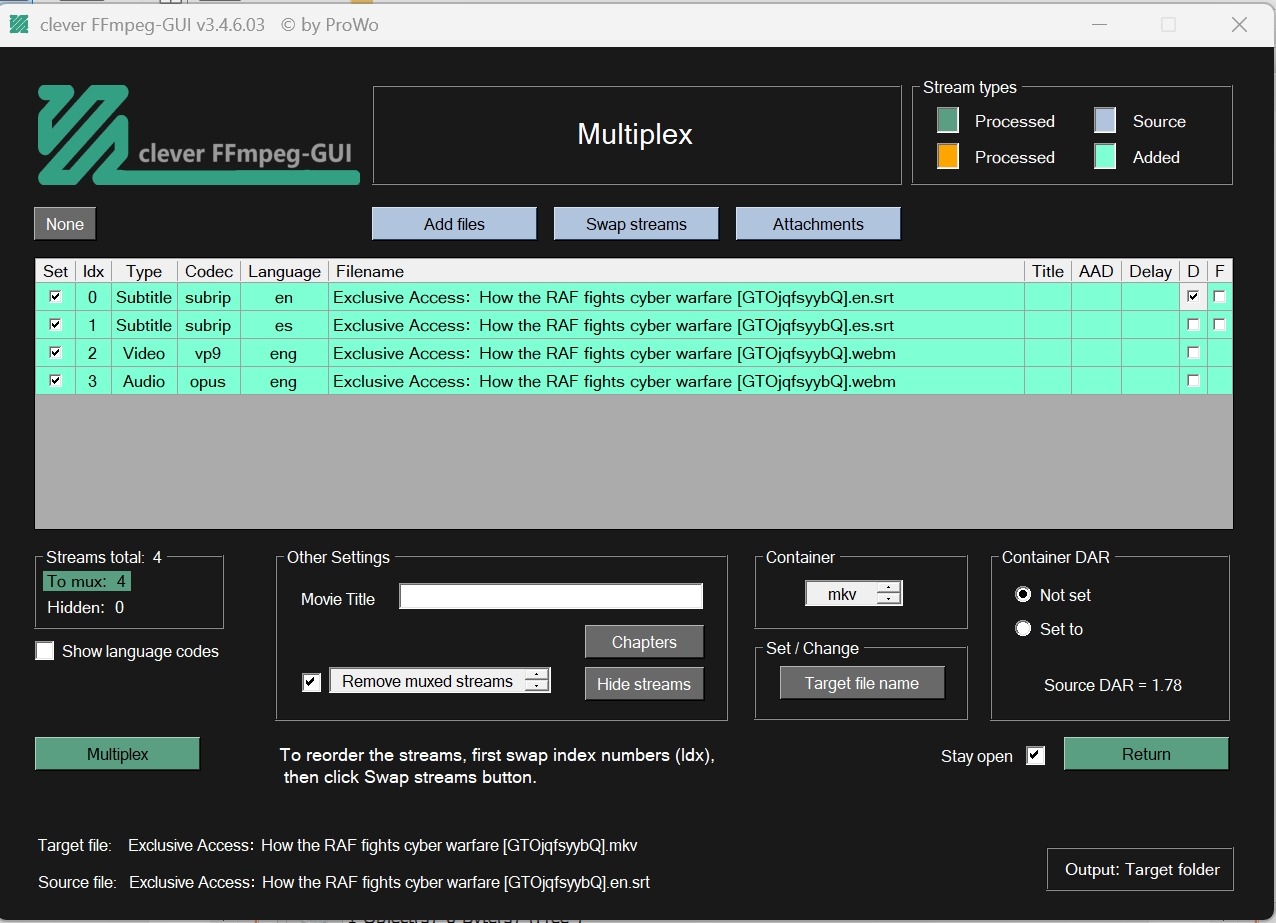Click the Output: Target folder button

tap(1141, 870)
